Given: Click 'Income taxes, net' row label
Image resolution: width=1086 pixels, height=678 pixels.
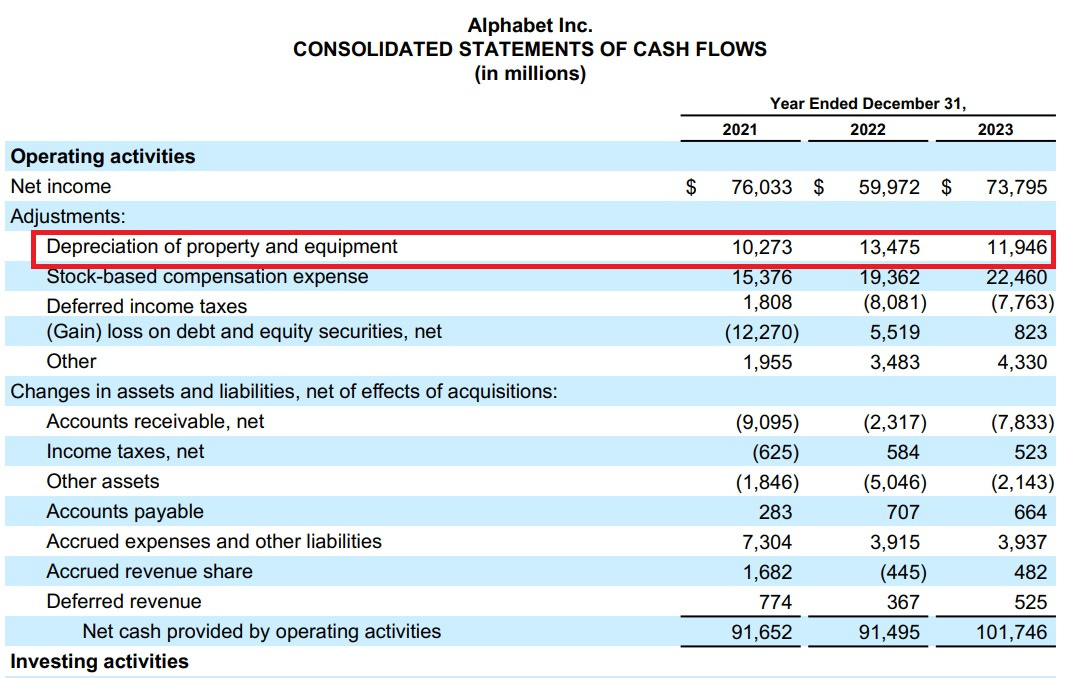Looking at the screenshot, I should click(125, 452).
